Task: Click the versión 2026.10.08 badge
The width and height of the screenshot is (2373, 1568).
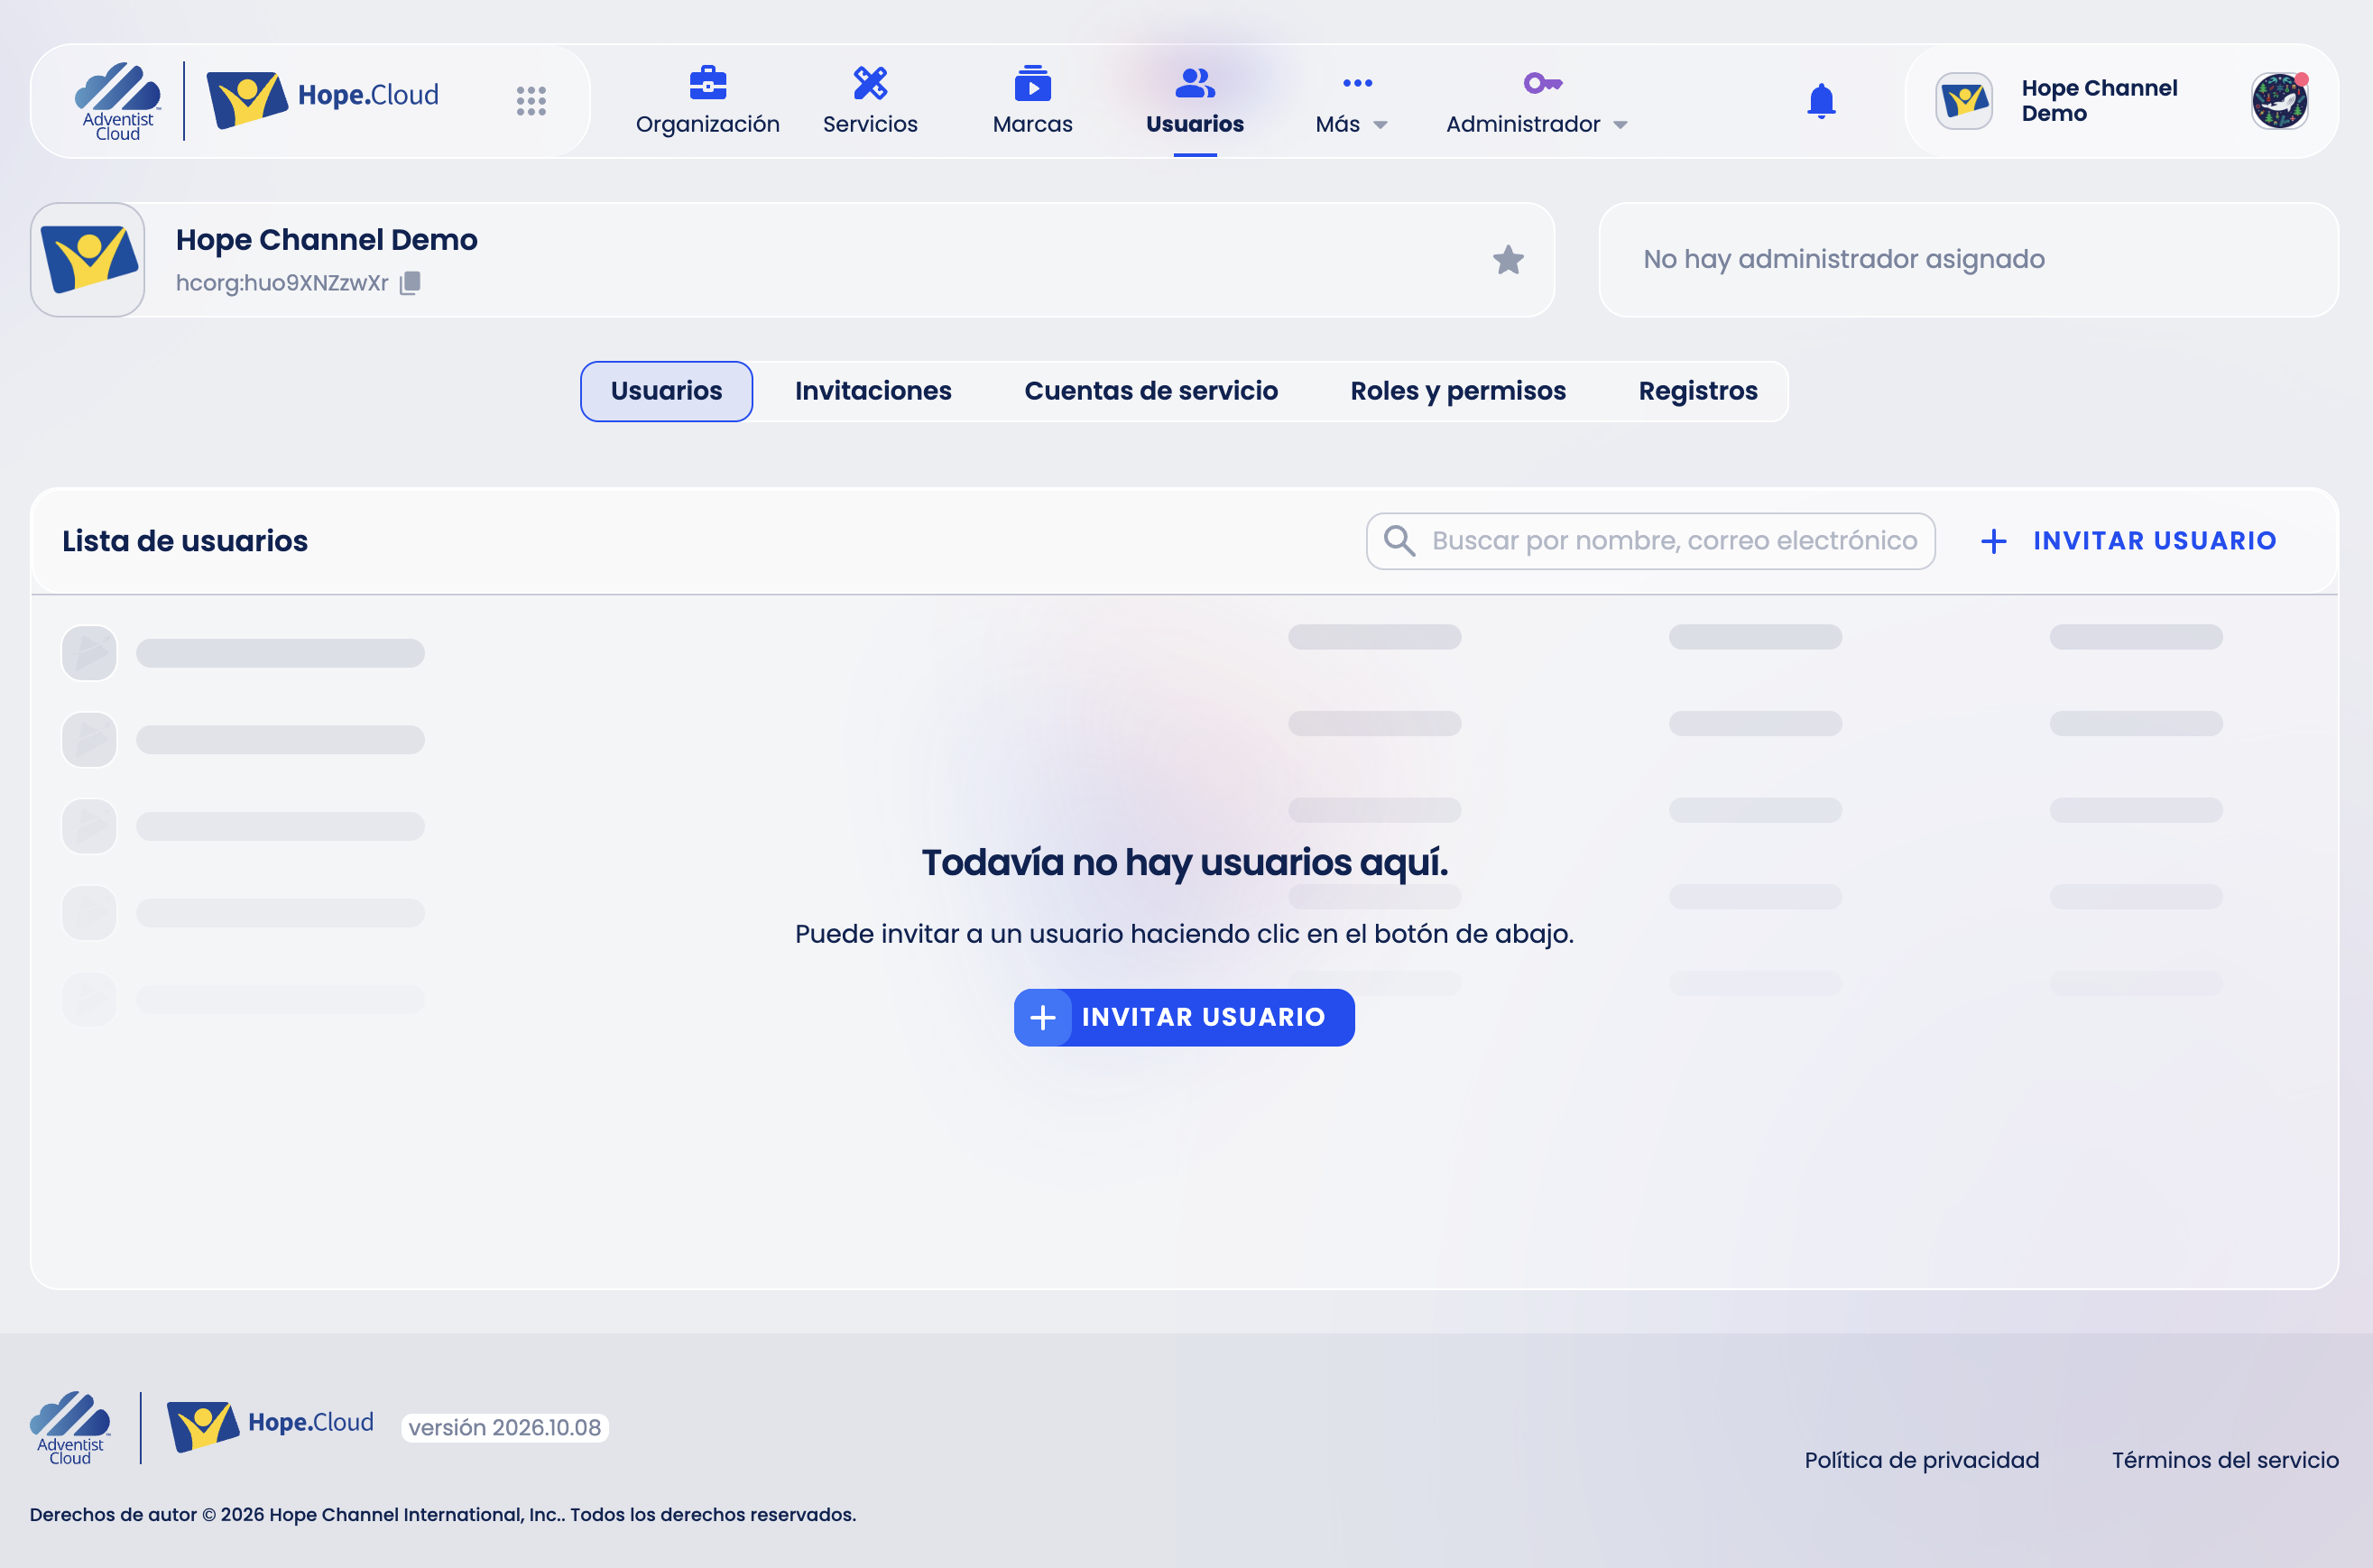Action: pyautogui.click(x=505, y=1427)
